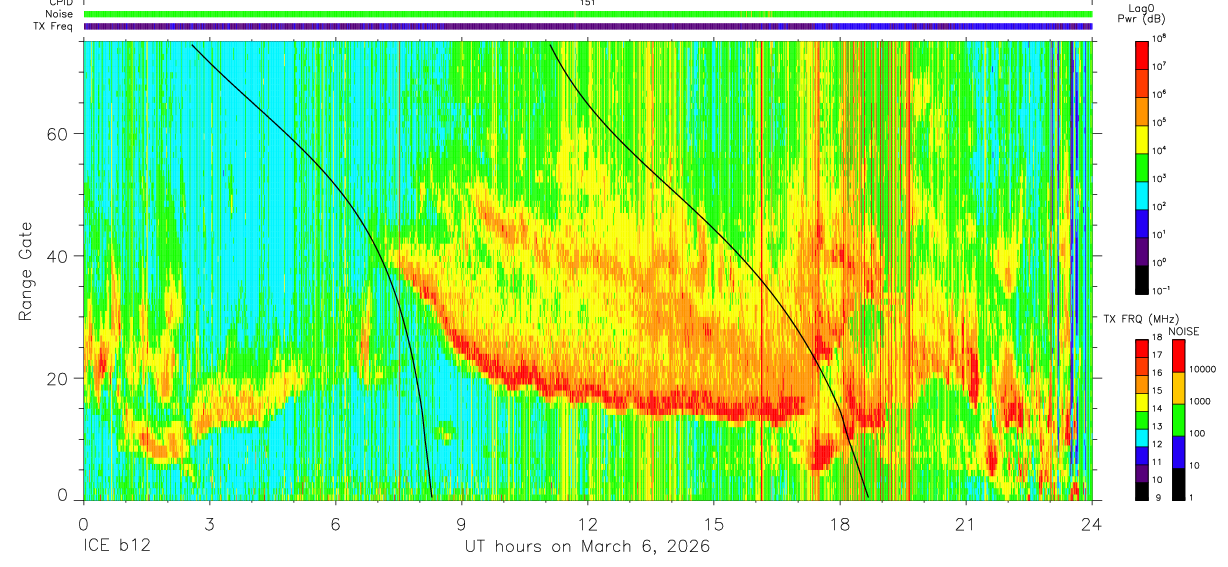Click the red segment of Lag0 Pwr colorbar
Viewport: 1228px width, 567px height.
[1142, 54]
